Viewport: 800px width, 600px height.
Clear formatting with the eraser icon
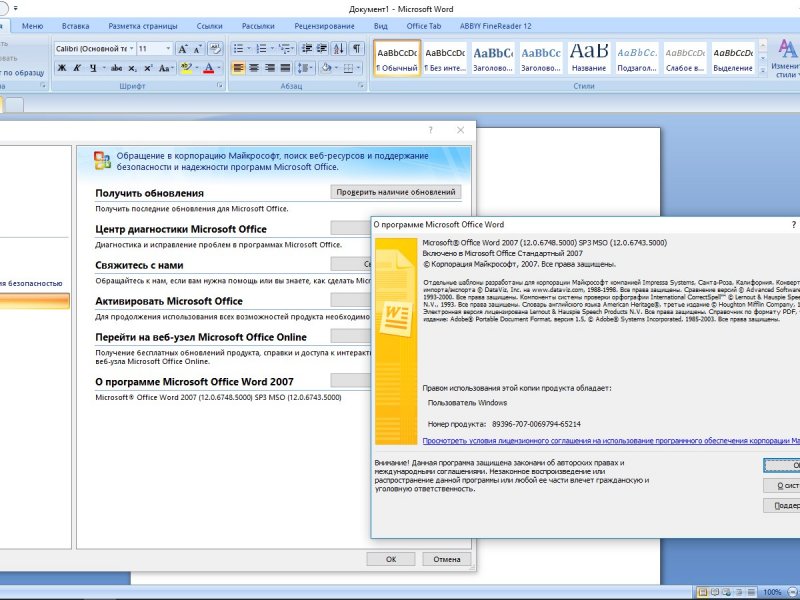[216, 49]
